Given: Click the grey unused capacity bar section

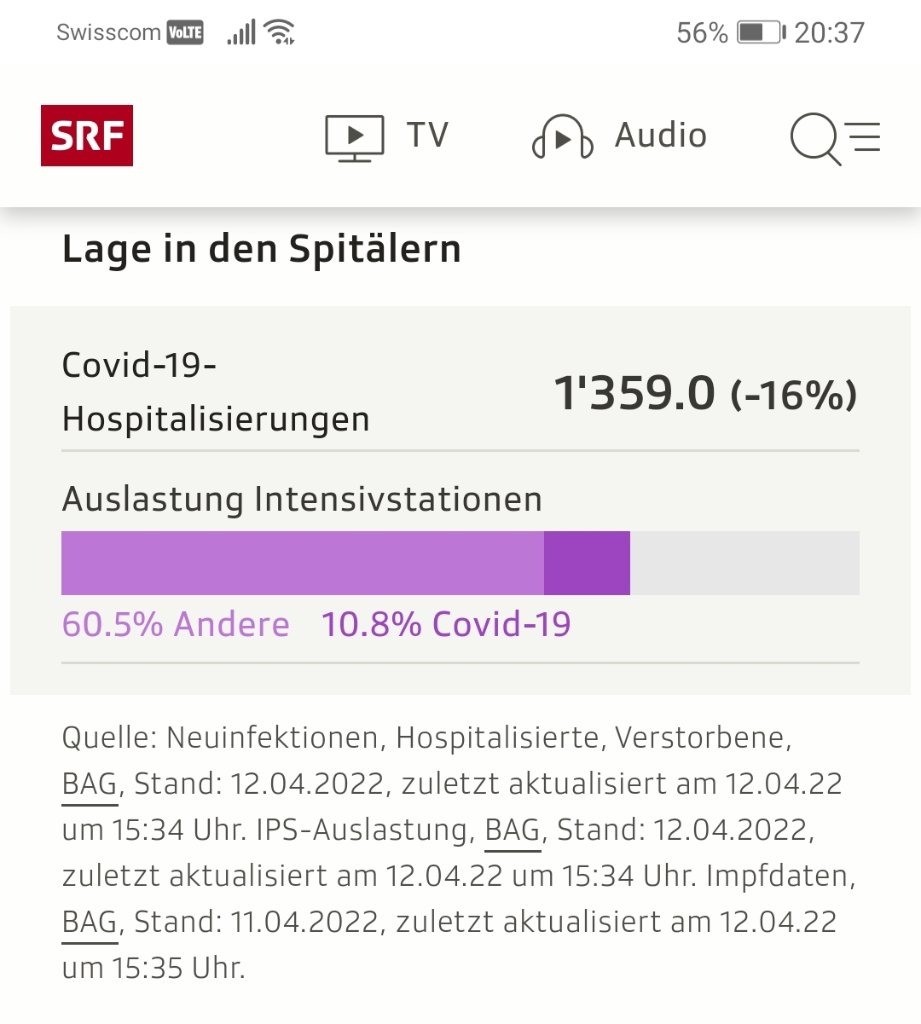Looking at the screenshot, I should tap(744, 563).
